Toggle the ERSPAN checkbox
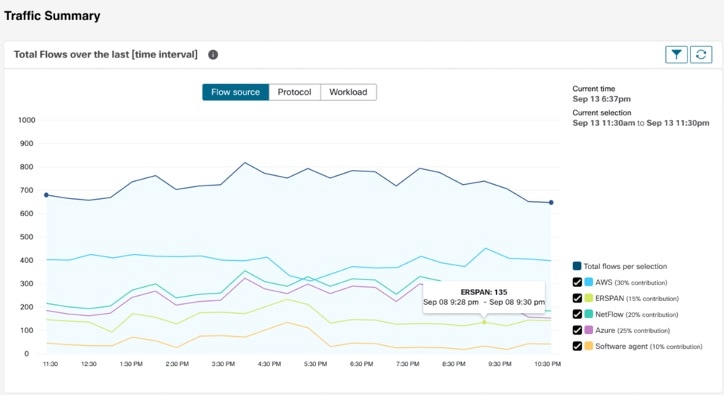Image resolution: width=724 pixels, height=396 pixels. (x=577, y=298)
